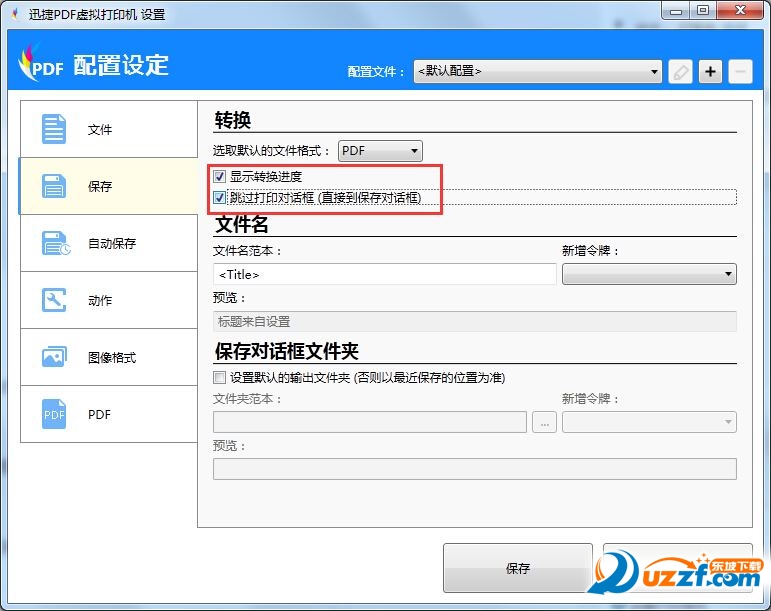Uncheck 跳过打印对话框 checkbox
Viewport: 771px width, 611px height.
(x=220, y=198)
